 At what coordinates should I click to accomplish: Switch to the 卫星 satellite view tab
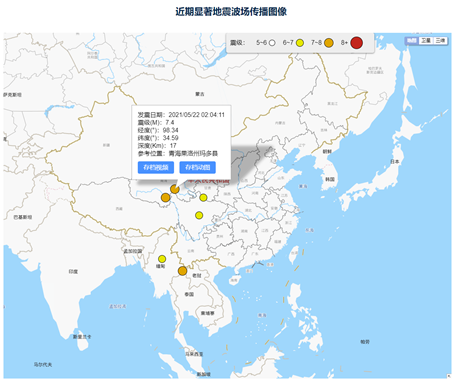click(x=426, y=40)
